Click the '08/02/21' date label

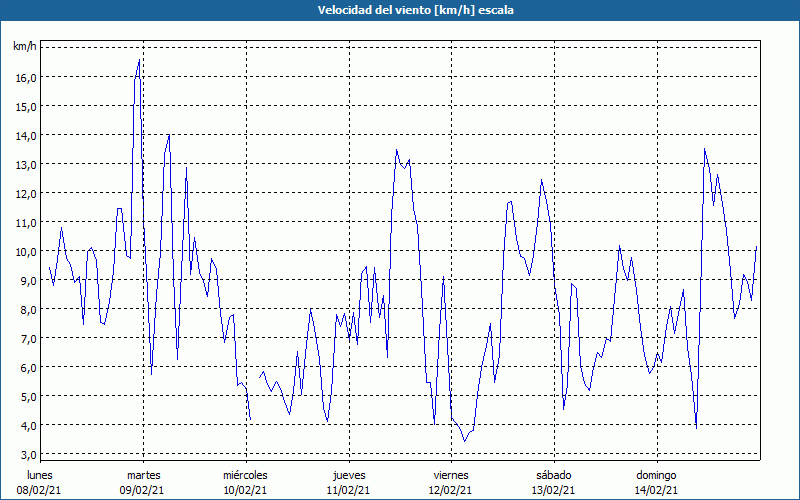pos(39,490)
